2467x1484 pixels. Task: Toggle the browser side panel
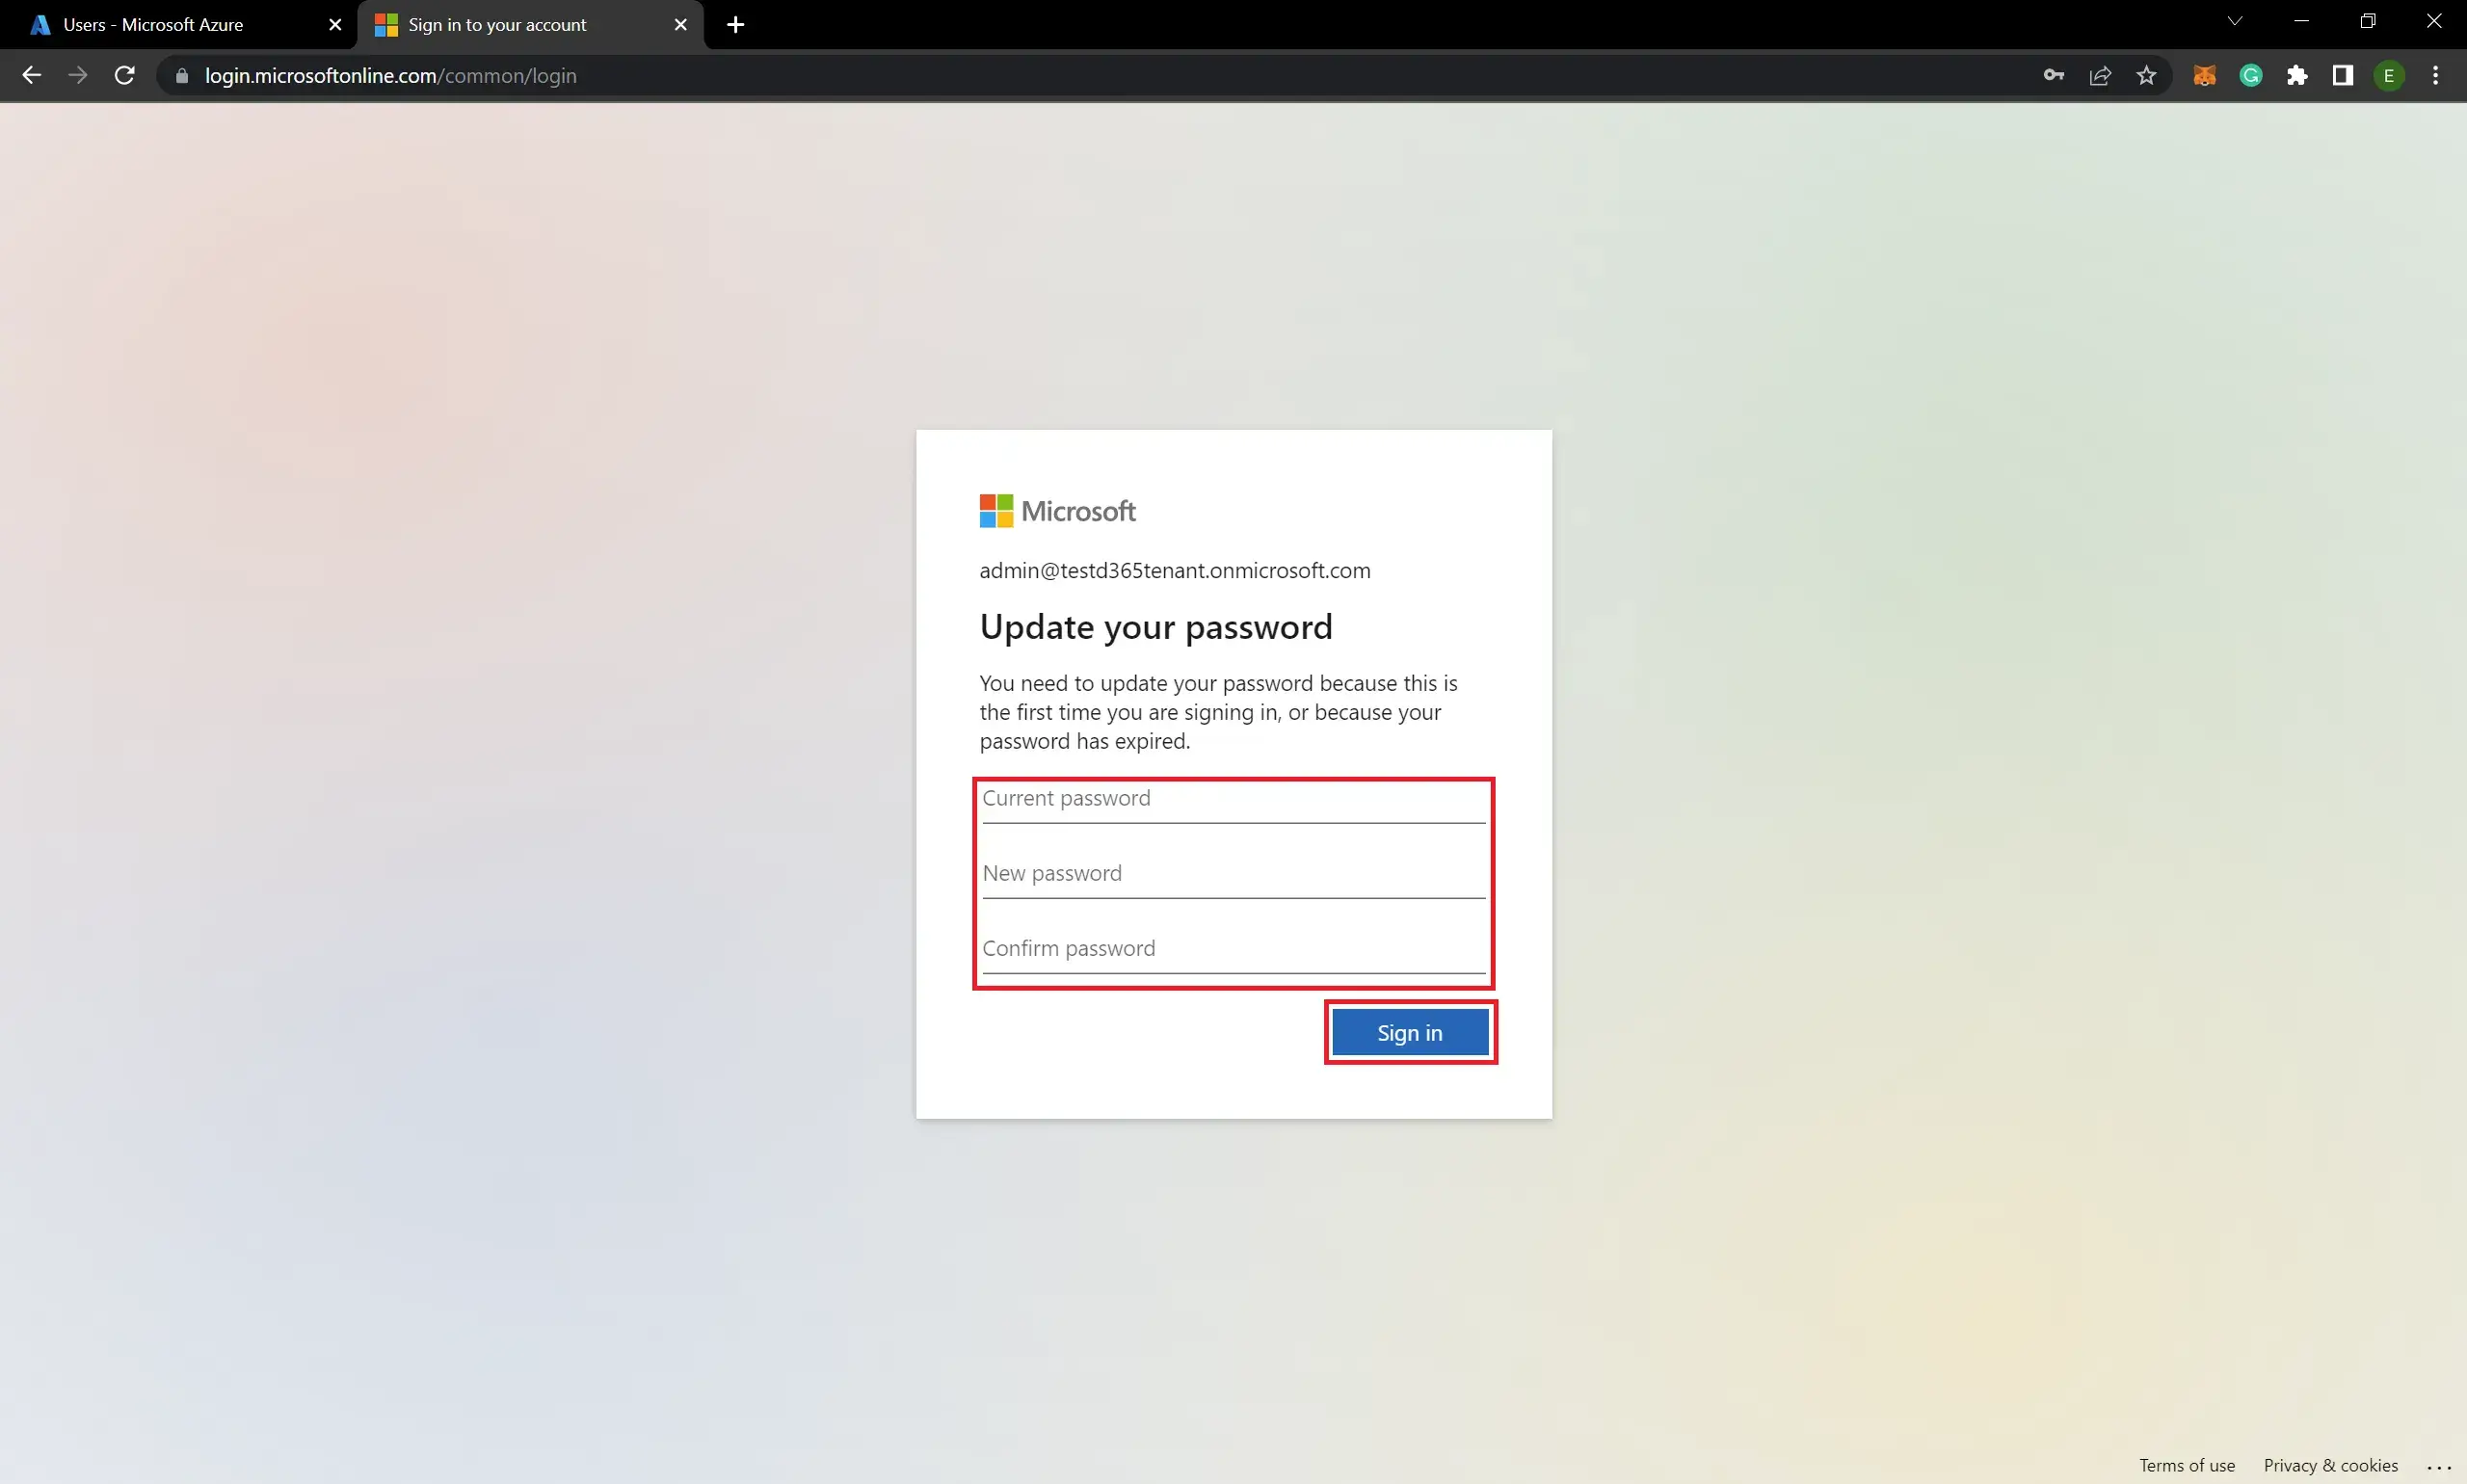(2343, 76)
